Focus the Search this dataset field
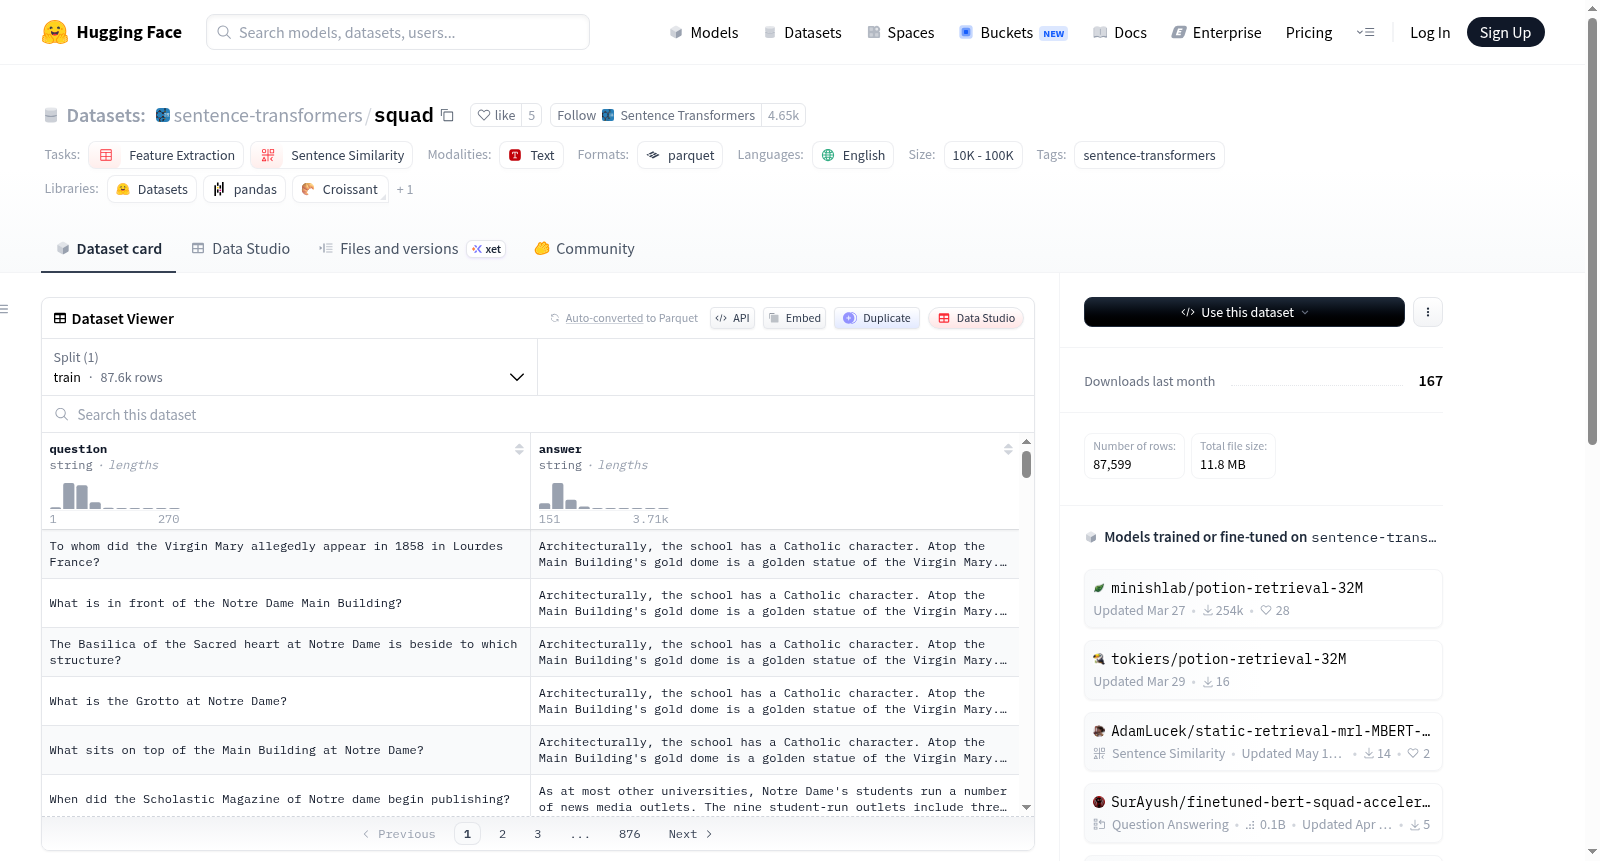Screen dimensions: 1600x861 537,414
